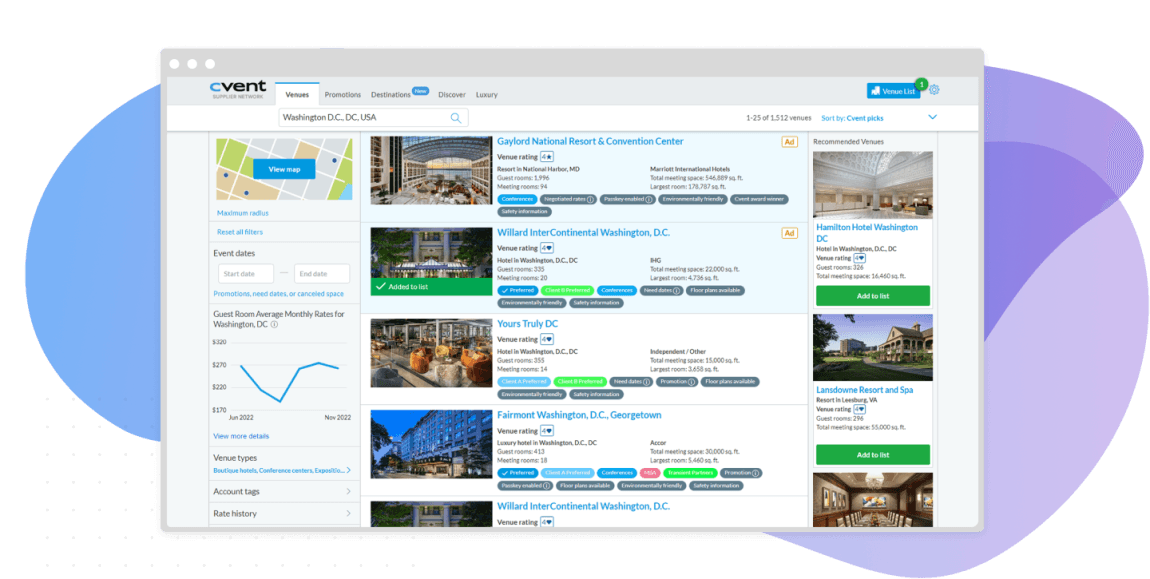Click Hamilton Hotel venue rating badge

click(859, 258)
